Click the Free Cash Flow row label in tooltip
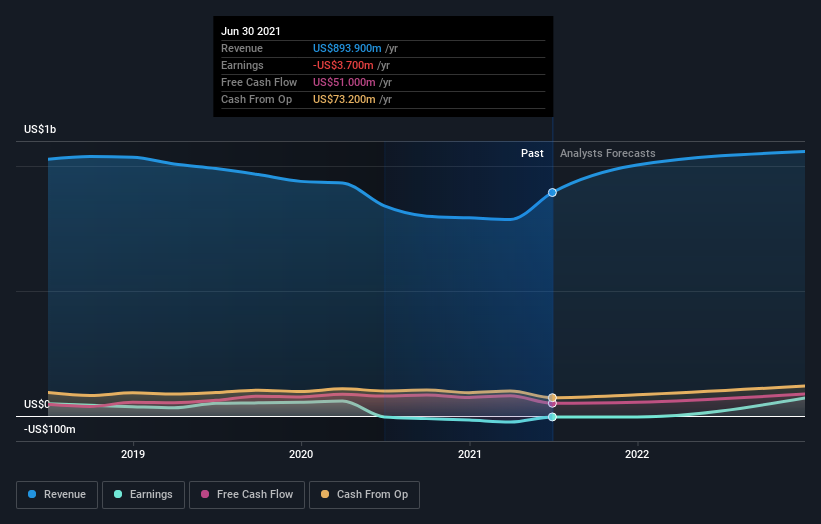 pos(259,82)
